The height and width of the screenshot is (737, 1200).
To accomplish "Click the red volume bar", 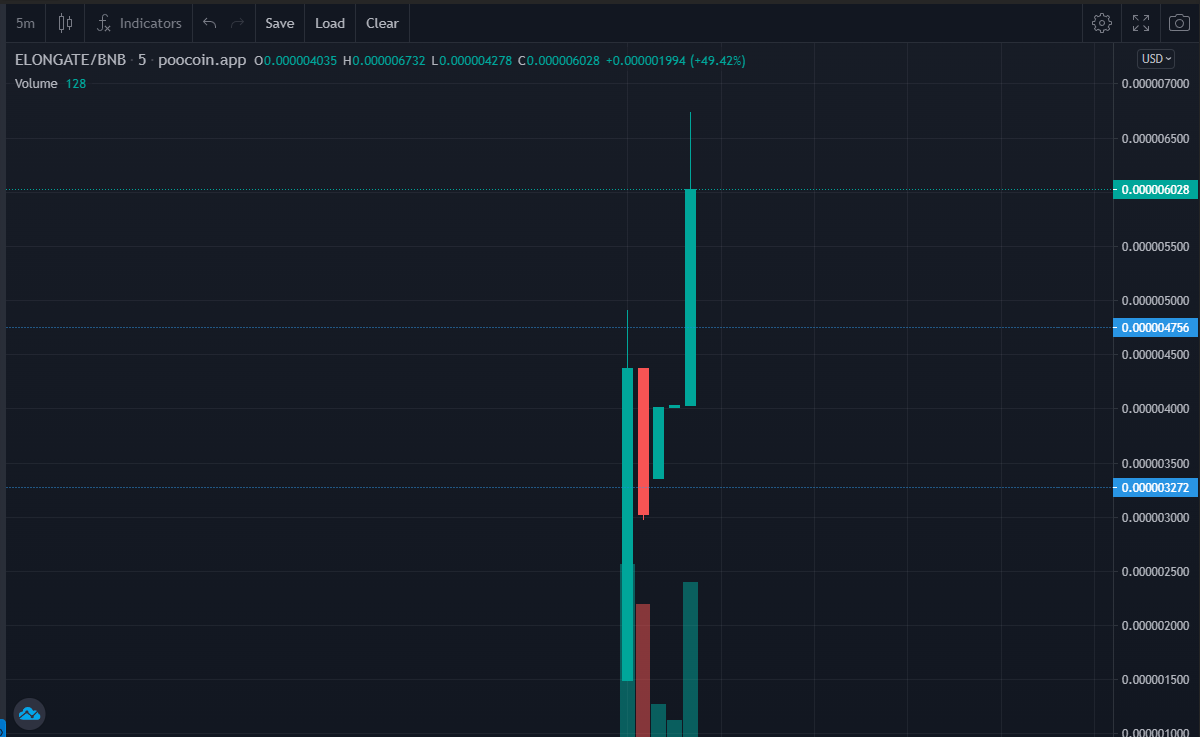I will click(643, 670).
